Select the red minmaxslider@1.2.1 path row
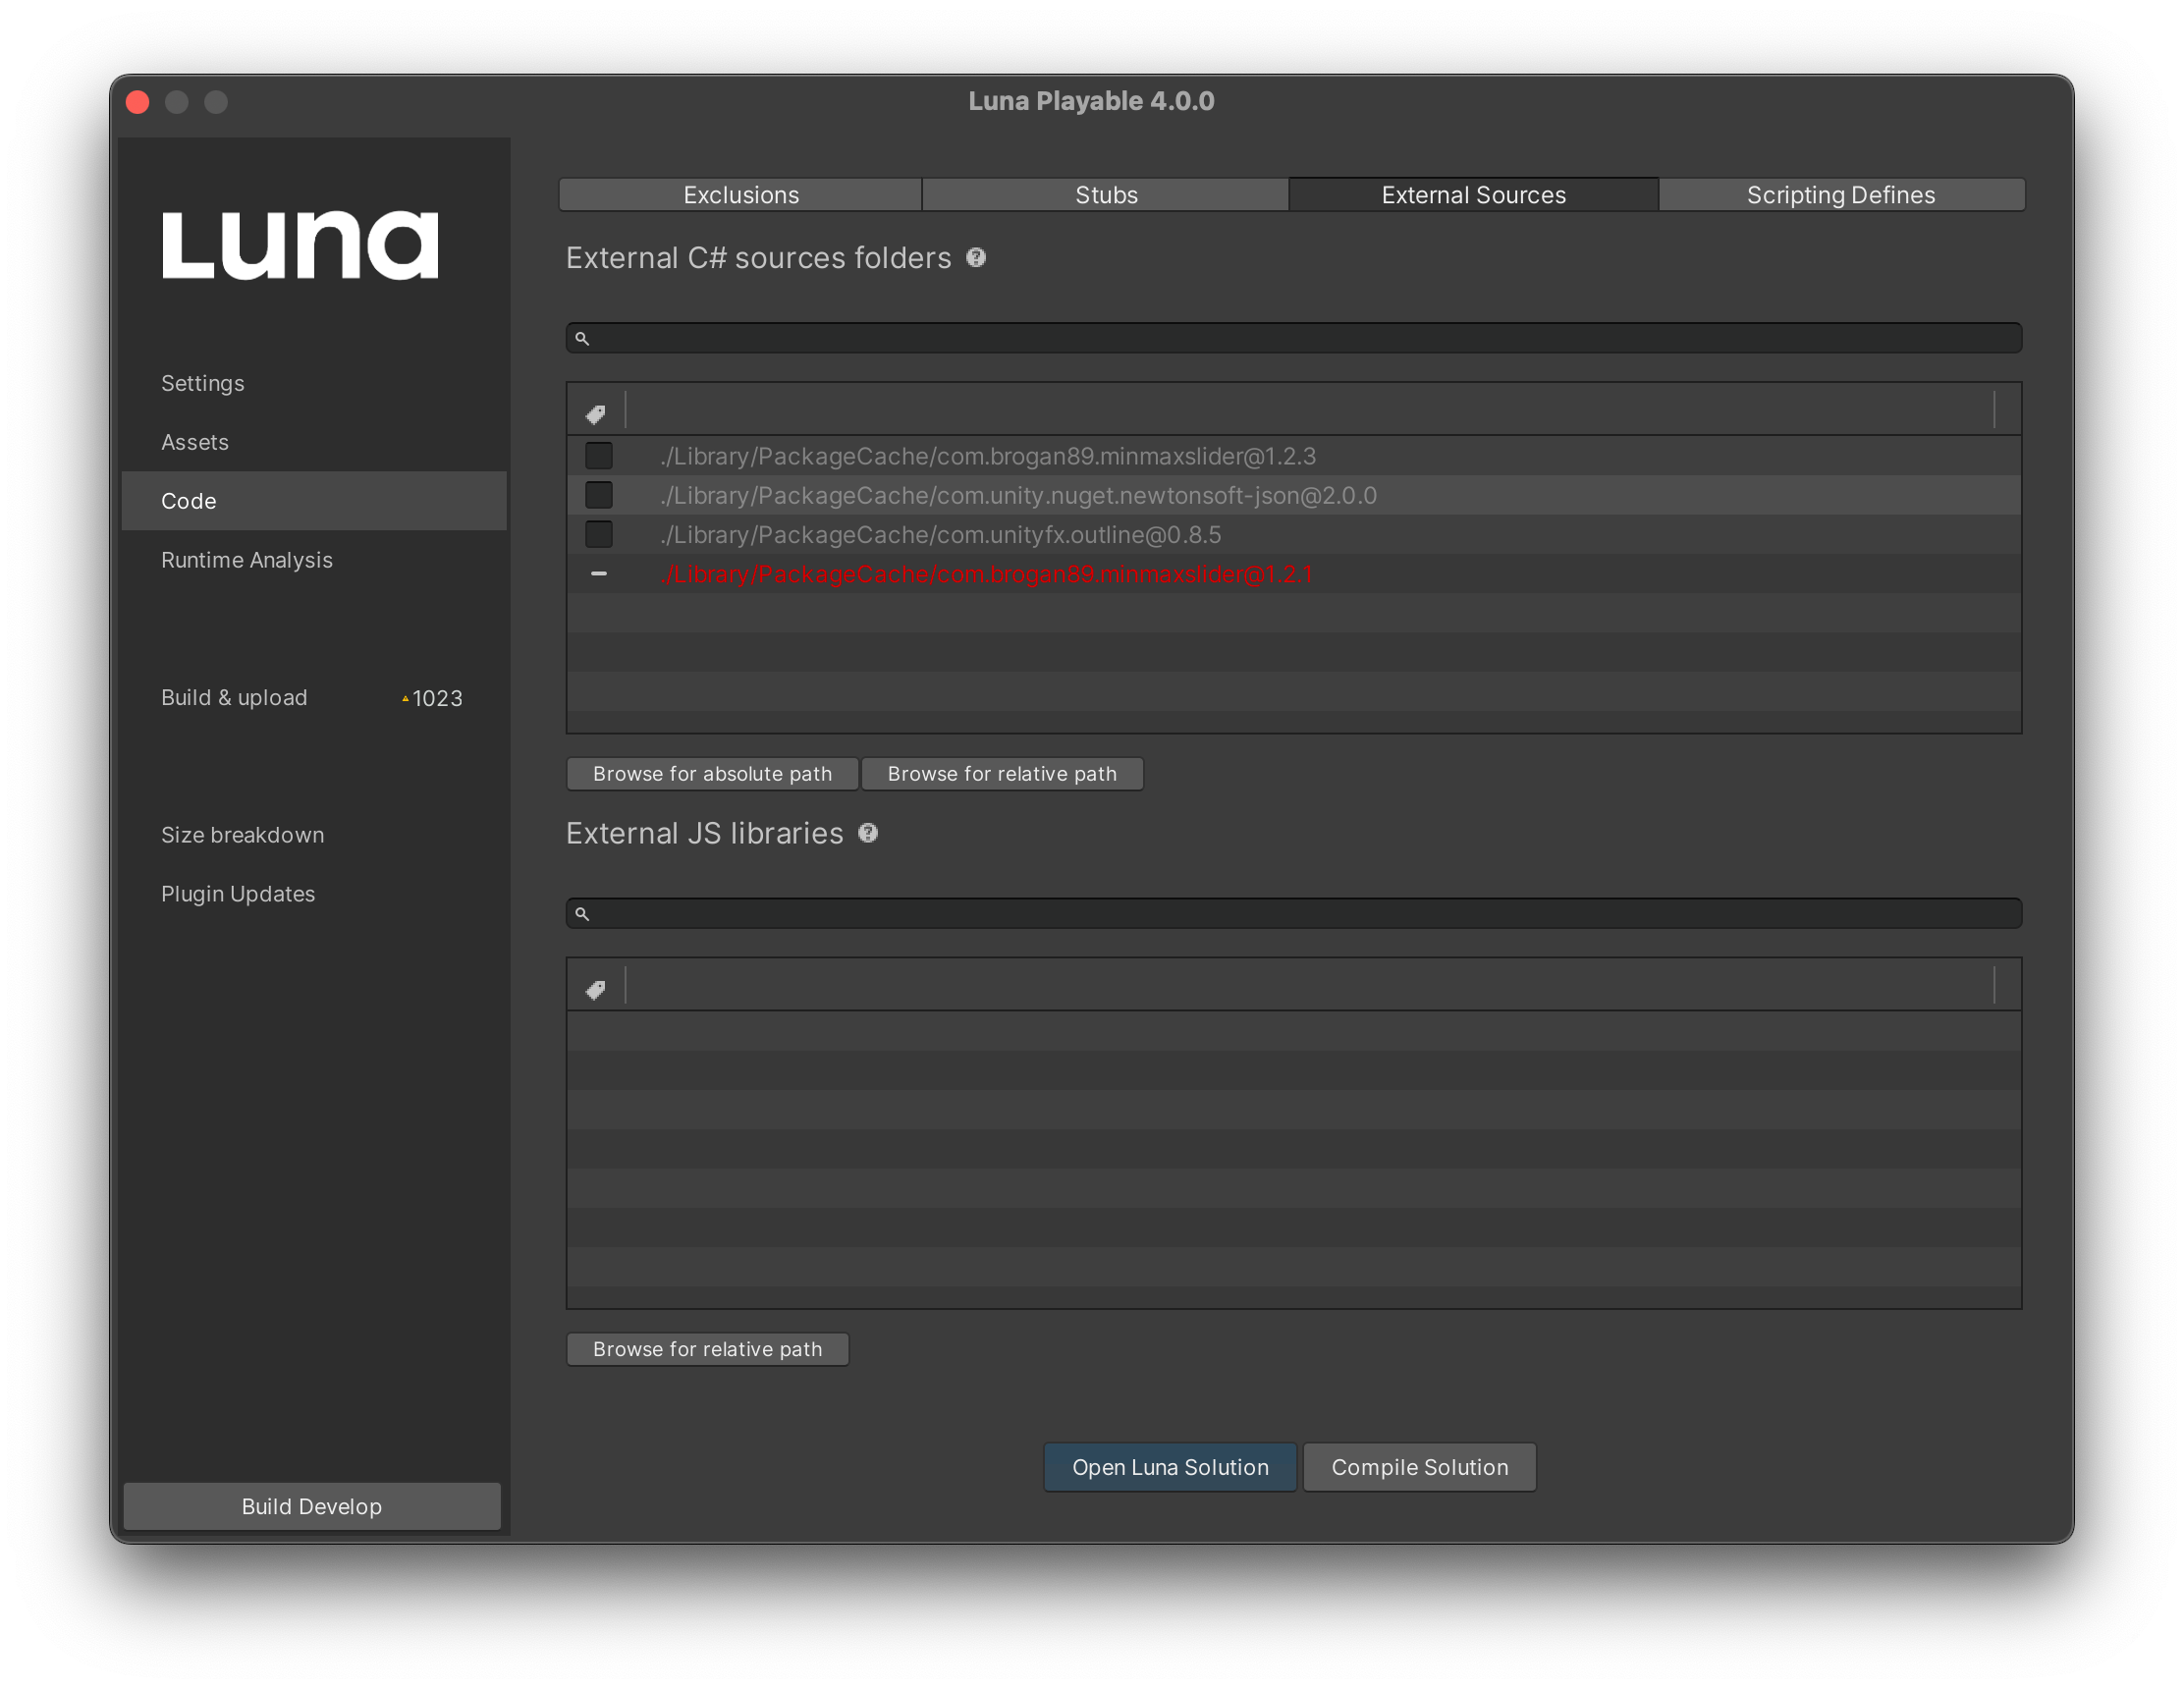 point(1294,574)
